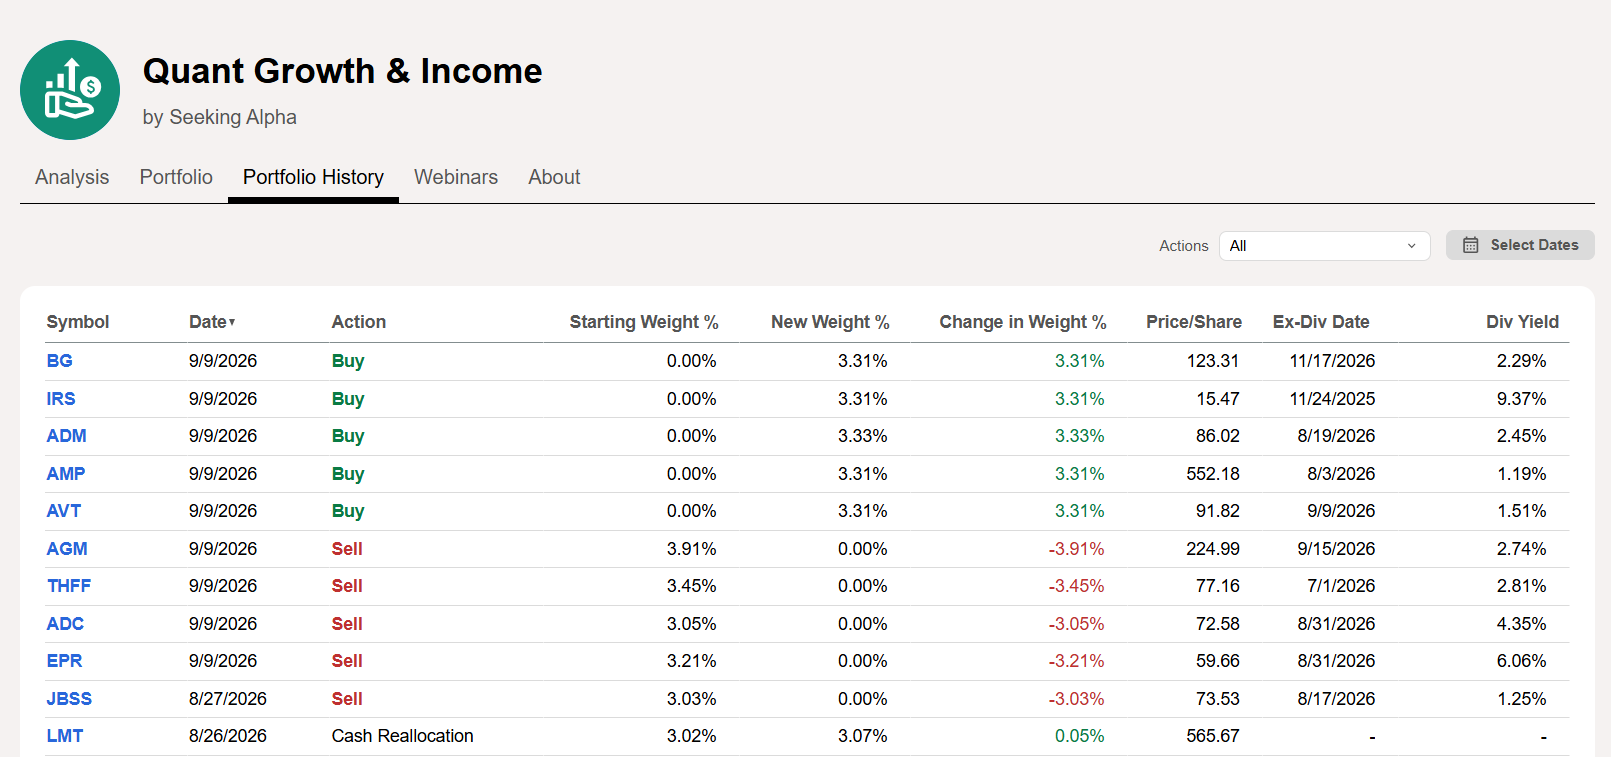The width and height of the screenshot is (1611, 757).
Task: Click the 9.37% dividend yield for IRS
Action: click(x=1521, y=399)
